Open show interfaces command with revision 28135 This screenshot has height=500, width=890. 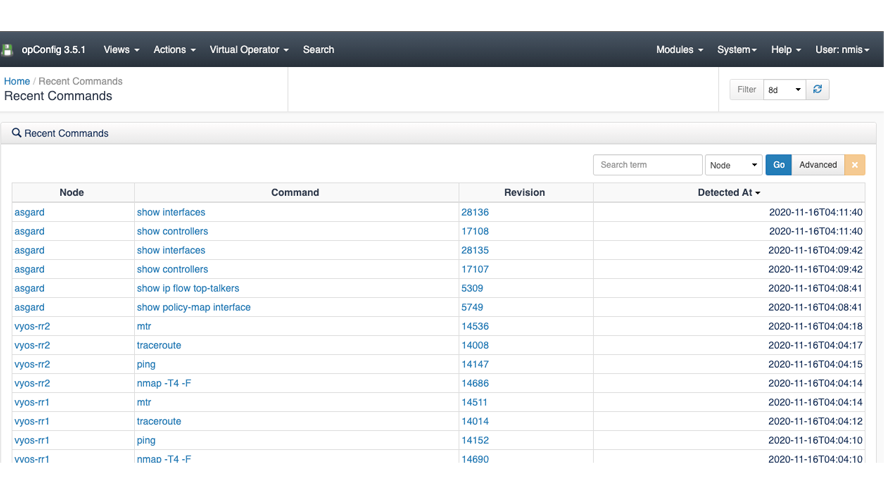pyautogui.click(x=171, y=250)
